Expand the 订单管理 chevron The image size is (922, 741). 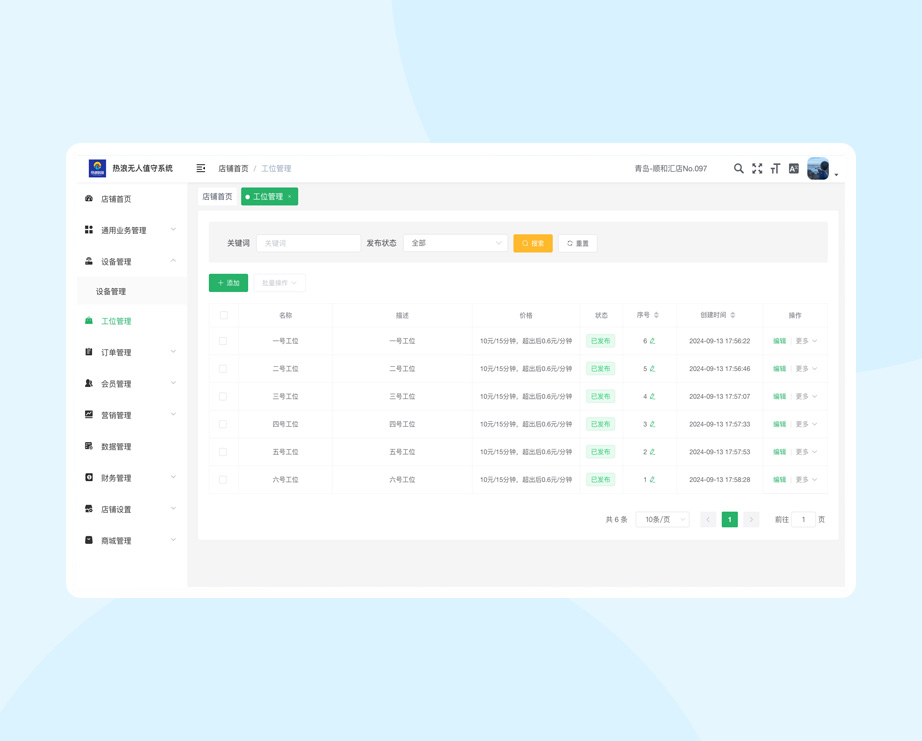(x=173, y=352)
